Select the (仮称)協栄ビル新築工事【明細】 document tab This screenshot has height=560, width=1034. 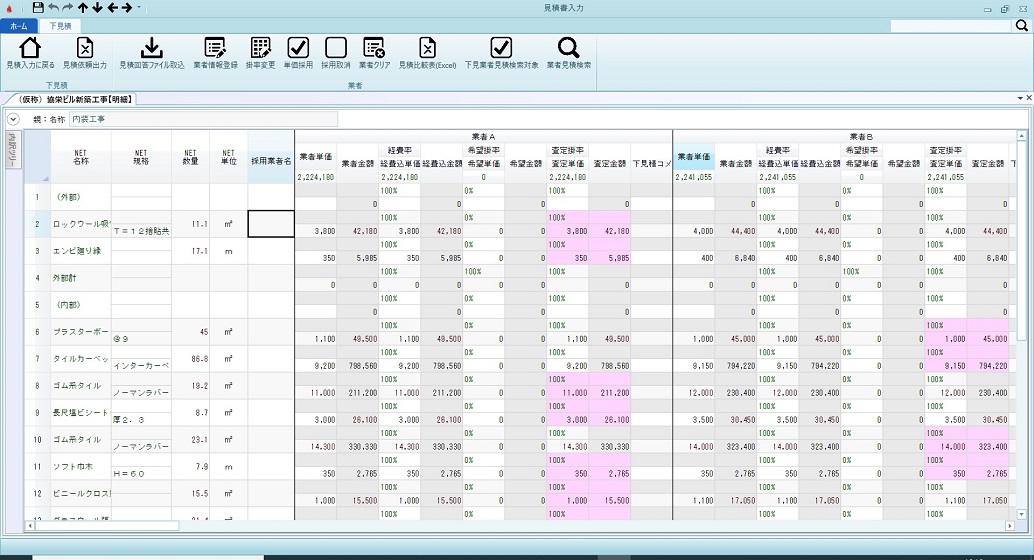76,100
